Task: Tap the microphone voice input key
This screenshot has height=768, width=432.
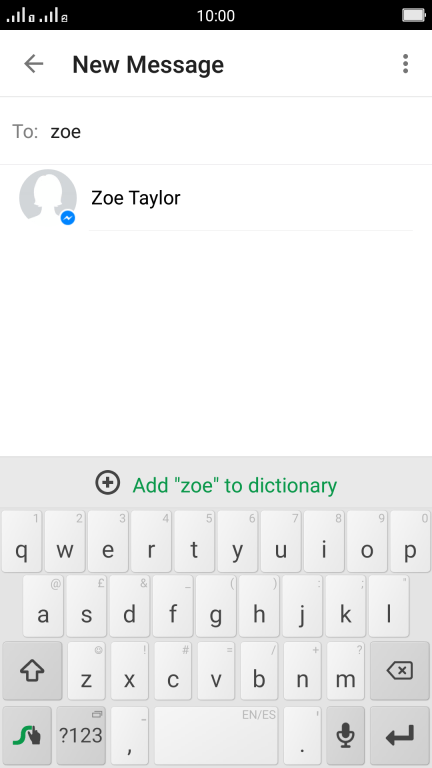Action: tap(345, 735)
